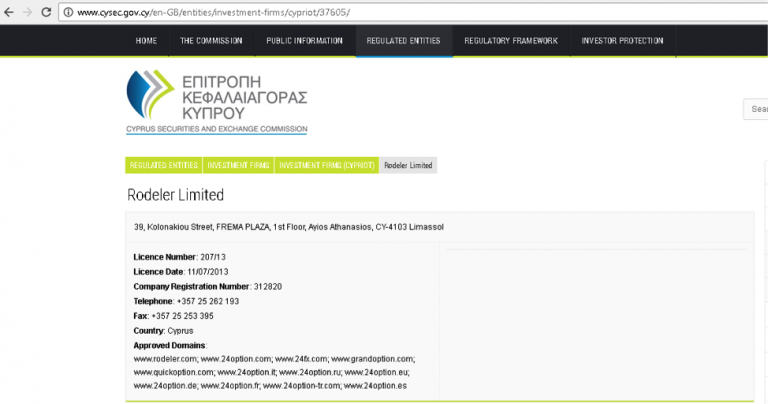Go to INVESTMENT FIRMS (CYPRIOT) breadcrumb

coord(327,165)
